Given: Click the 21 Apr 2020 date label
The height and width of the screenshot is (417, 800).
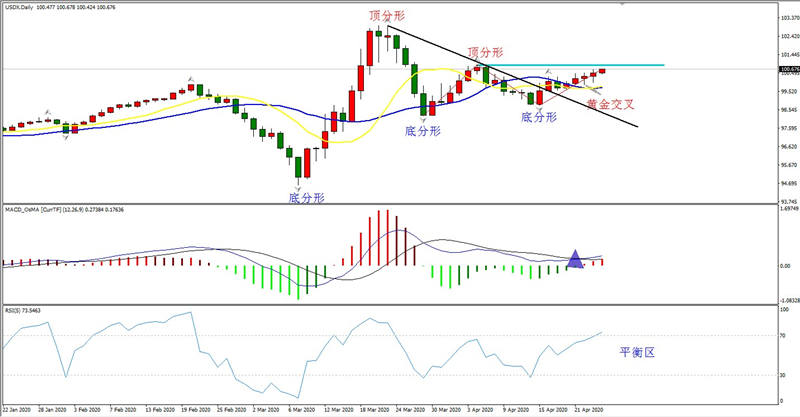Looking at the screenshot, I should point(589,410).
